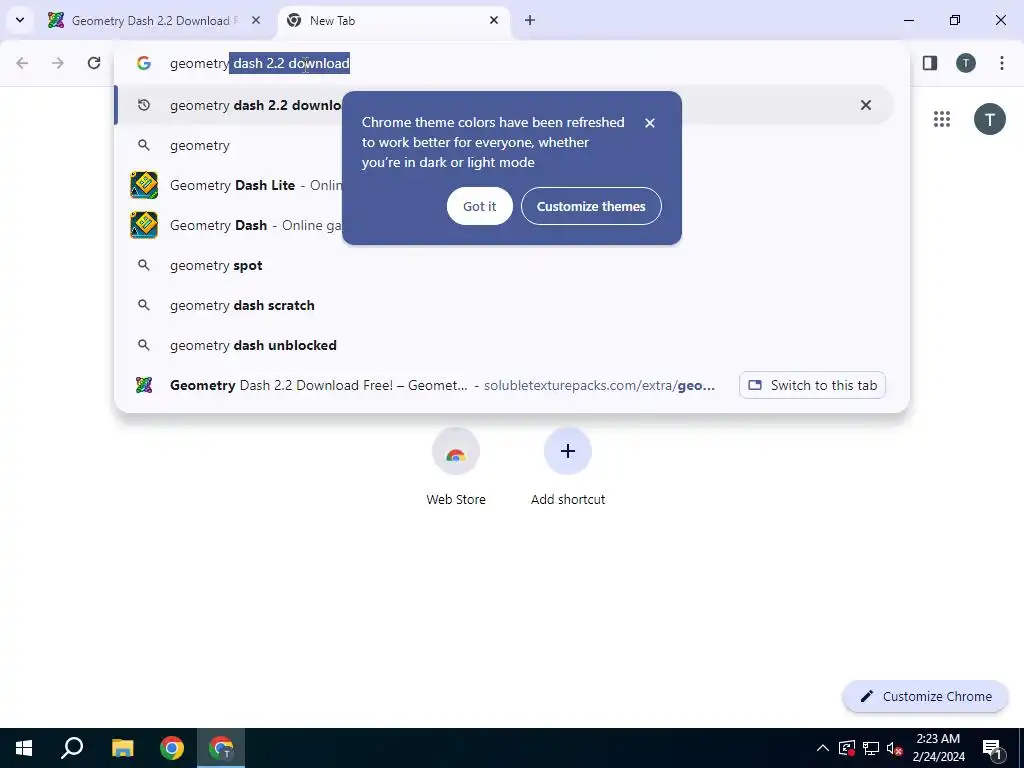Dismiss theme popup with its X
1024x768 pixels.
point(650,123)
